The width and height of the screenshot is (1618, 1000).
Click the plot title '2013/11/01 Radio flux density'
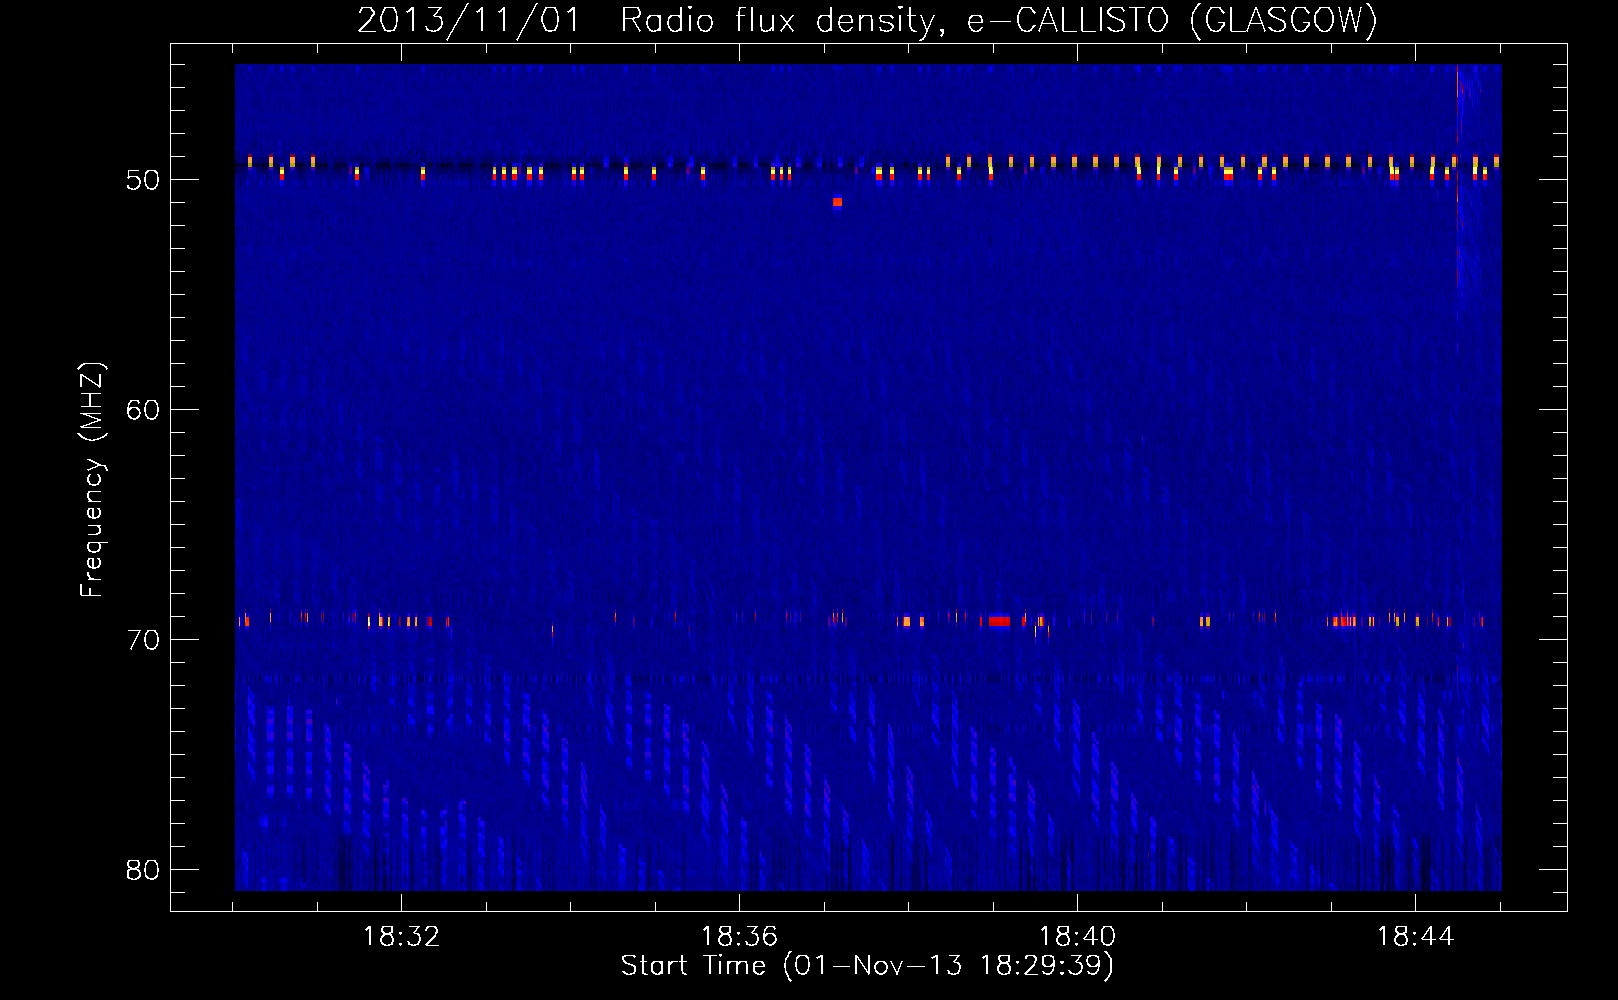651,21
